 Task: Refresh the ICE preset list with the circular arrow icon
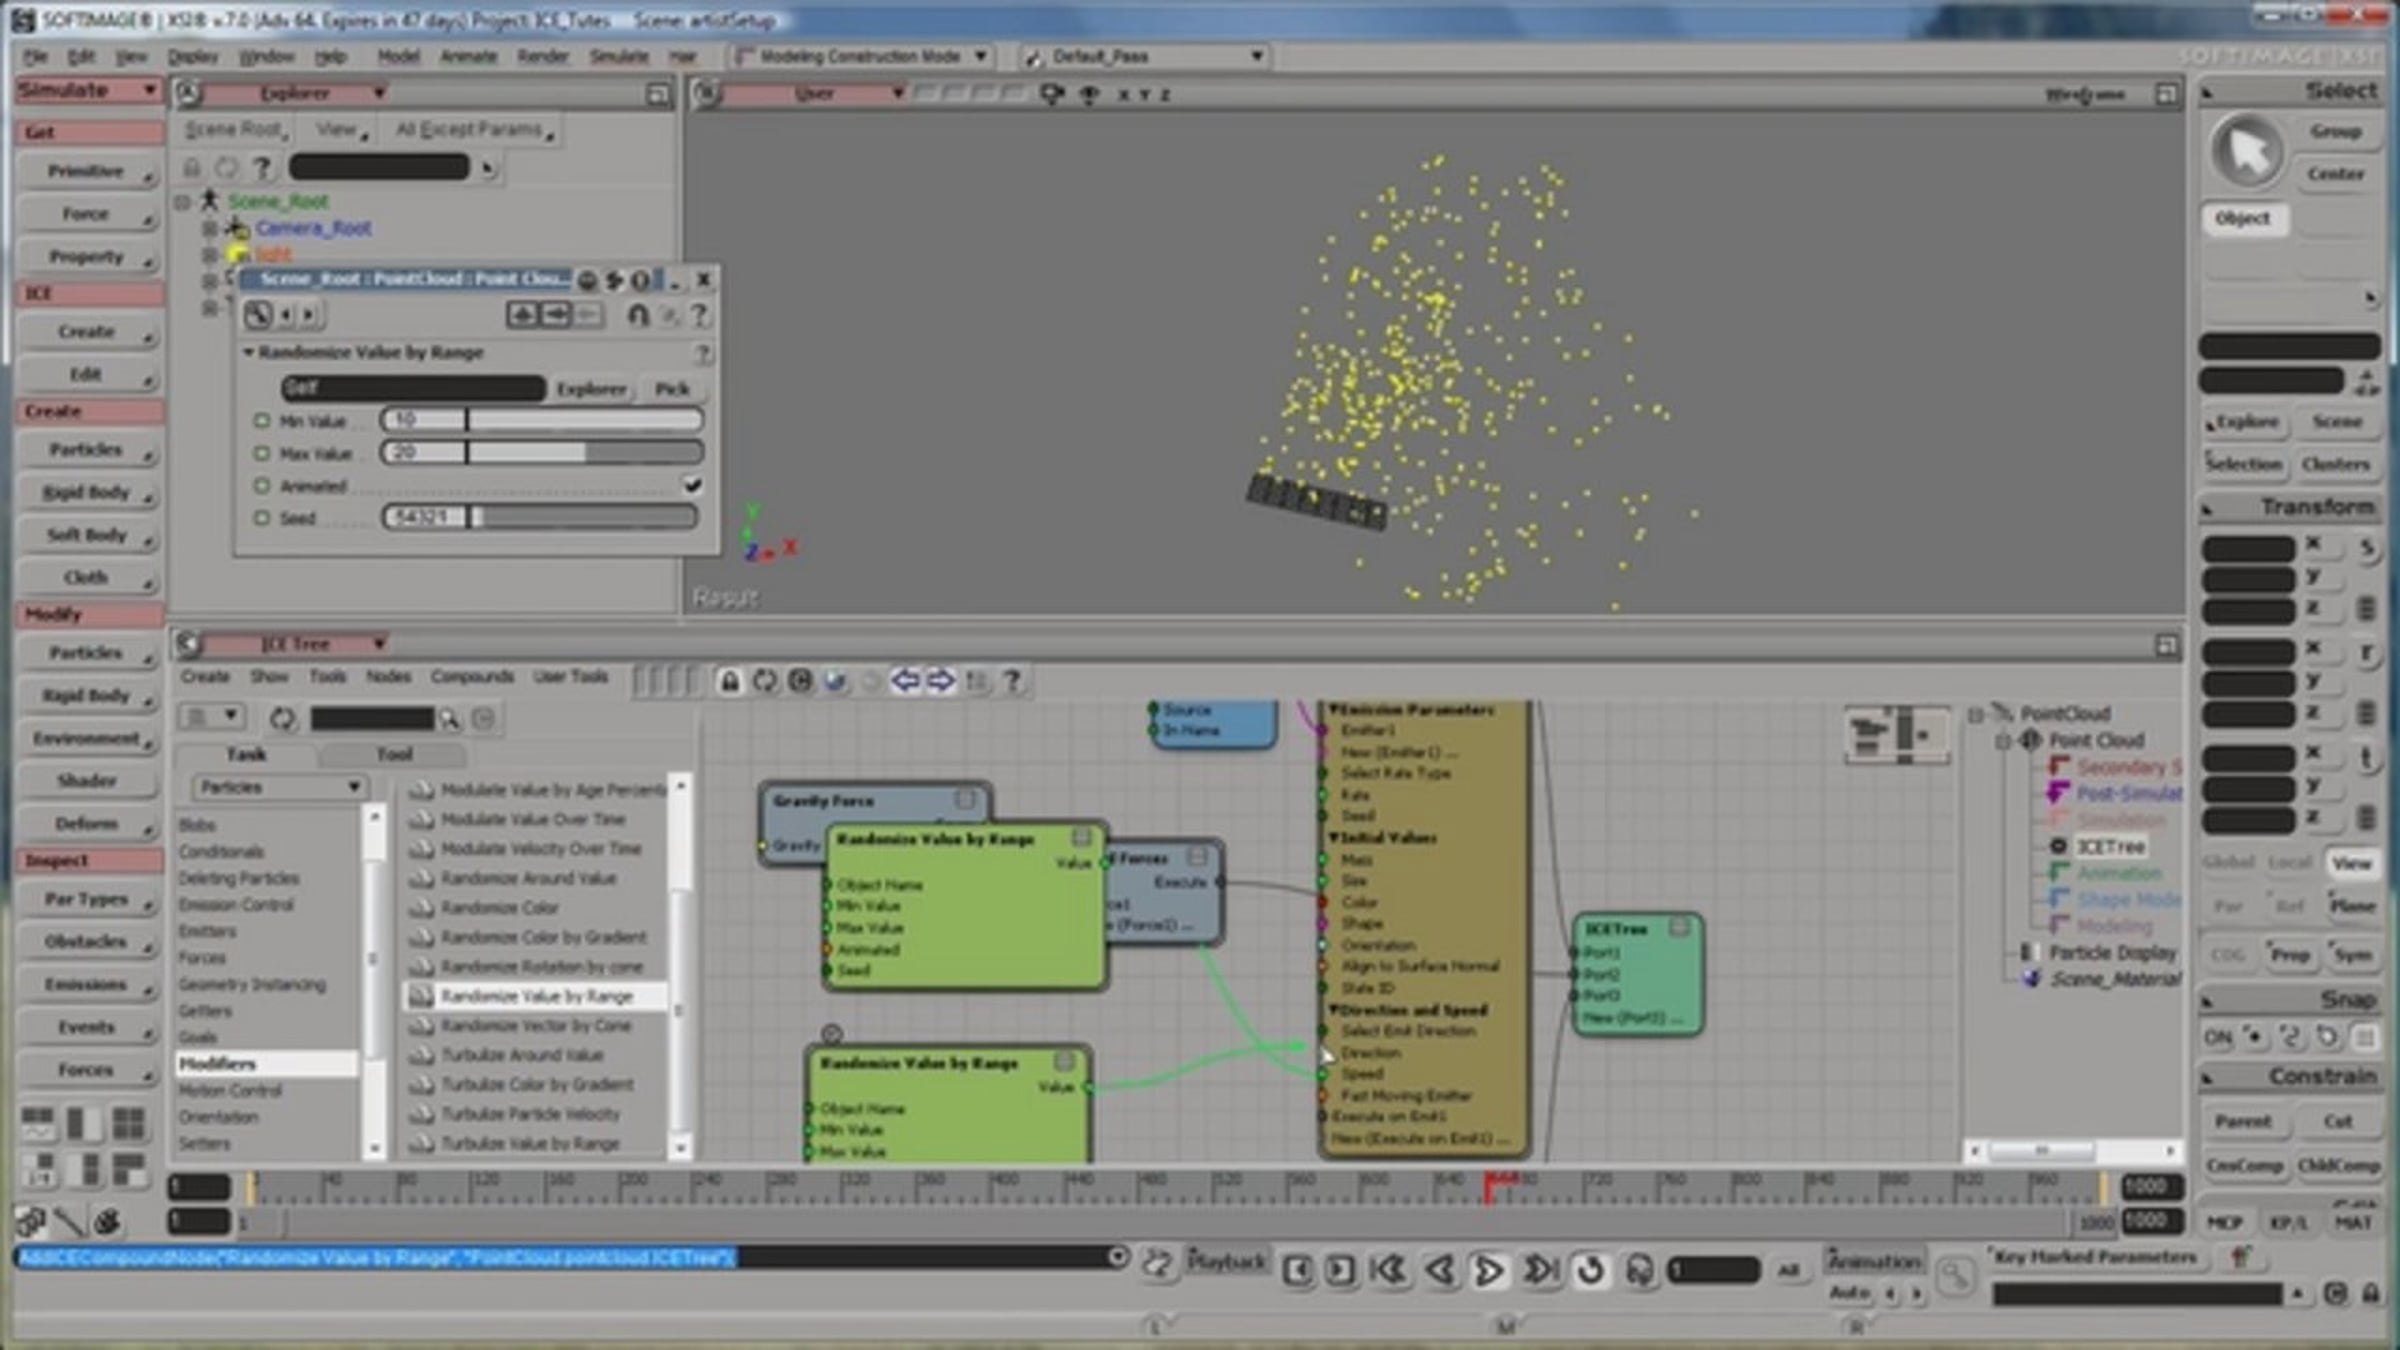pos(283,718)
